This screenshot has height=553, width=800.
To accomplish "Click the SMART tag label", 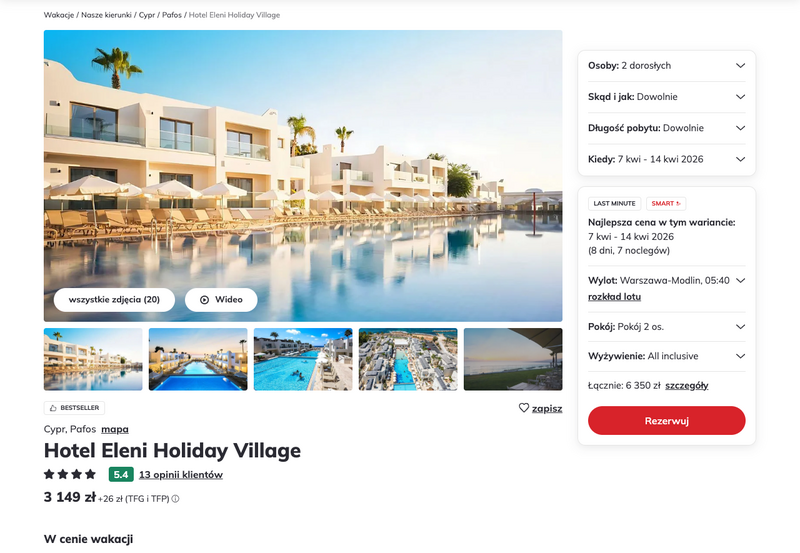I will (666, 204).
